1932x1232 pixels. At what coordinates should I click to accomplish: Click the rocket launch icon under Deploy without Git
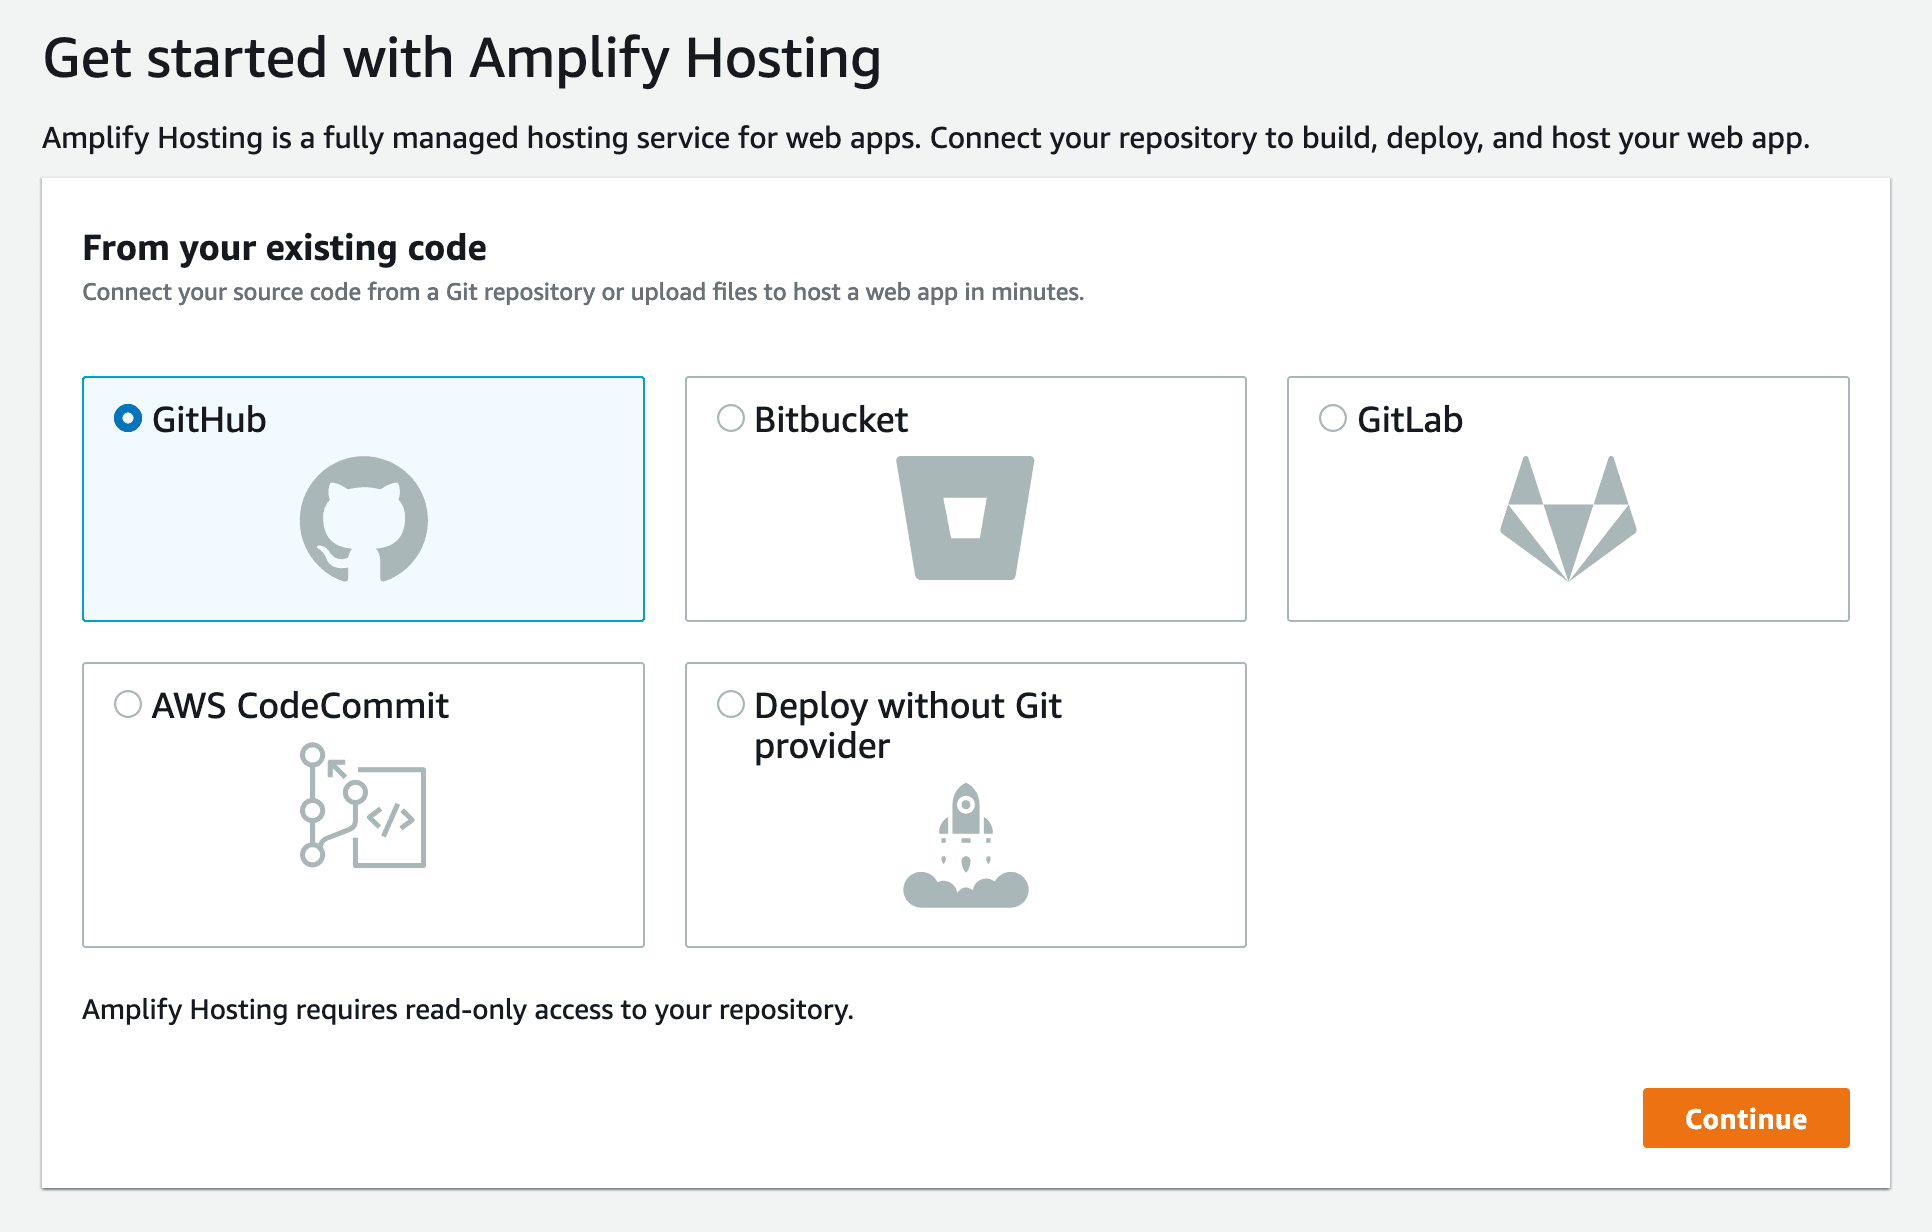[x=966, y=845]
